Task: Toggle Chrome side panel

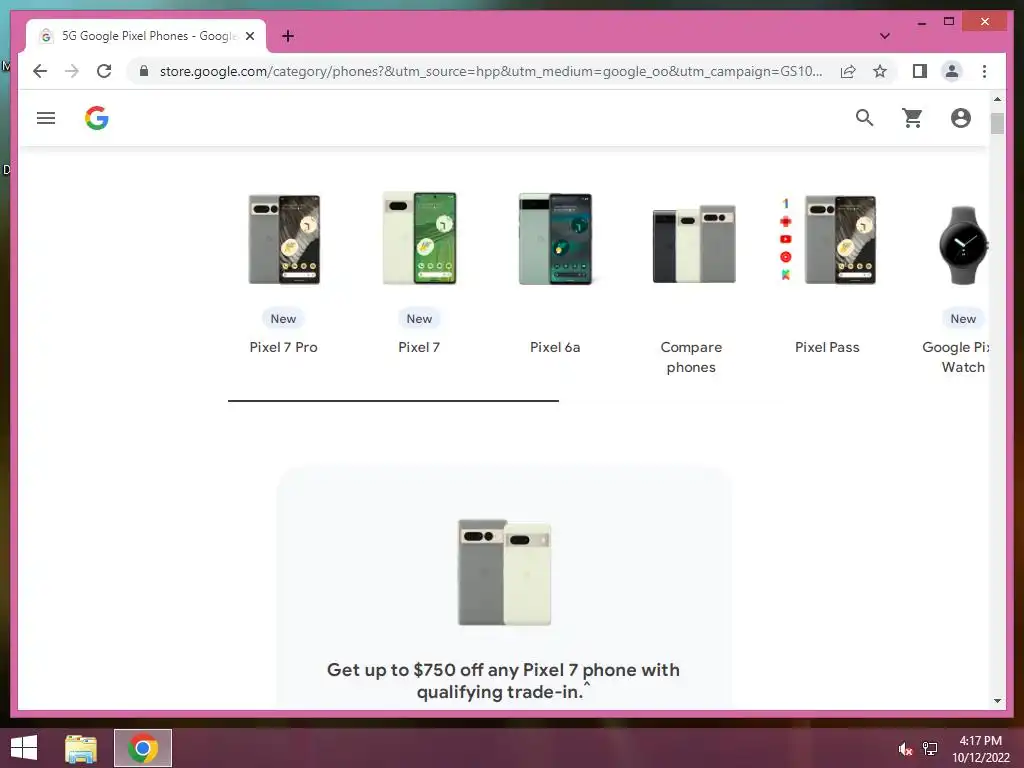Action: point(920,71)
